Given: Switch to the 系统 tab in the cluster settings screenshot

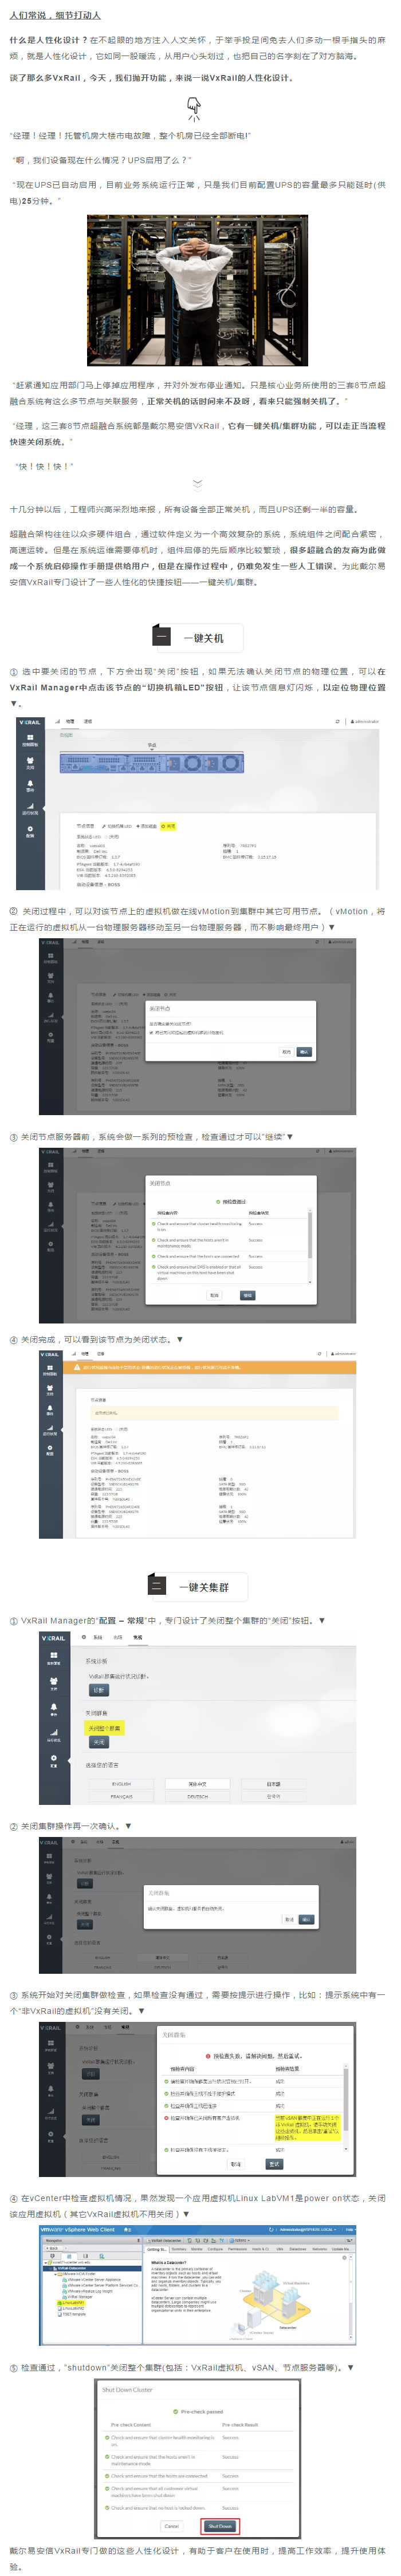Looking at the screenshot, I should (98, 1637).
